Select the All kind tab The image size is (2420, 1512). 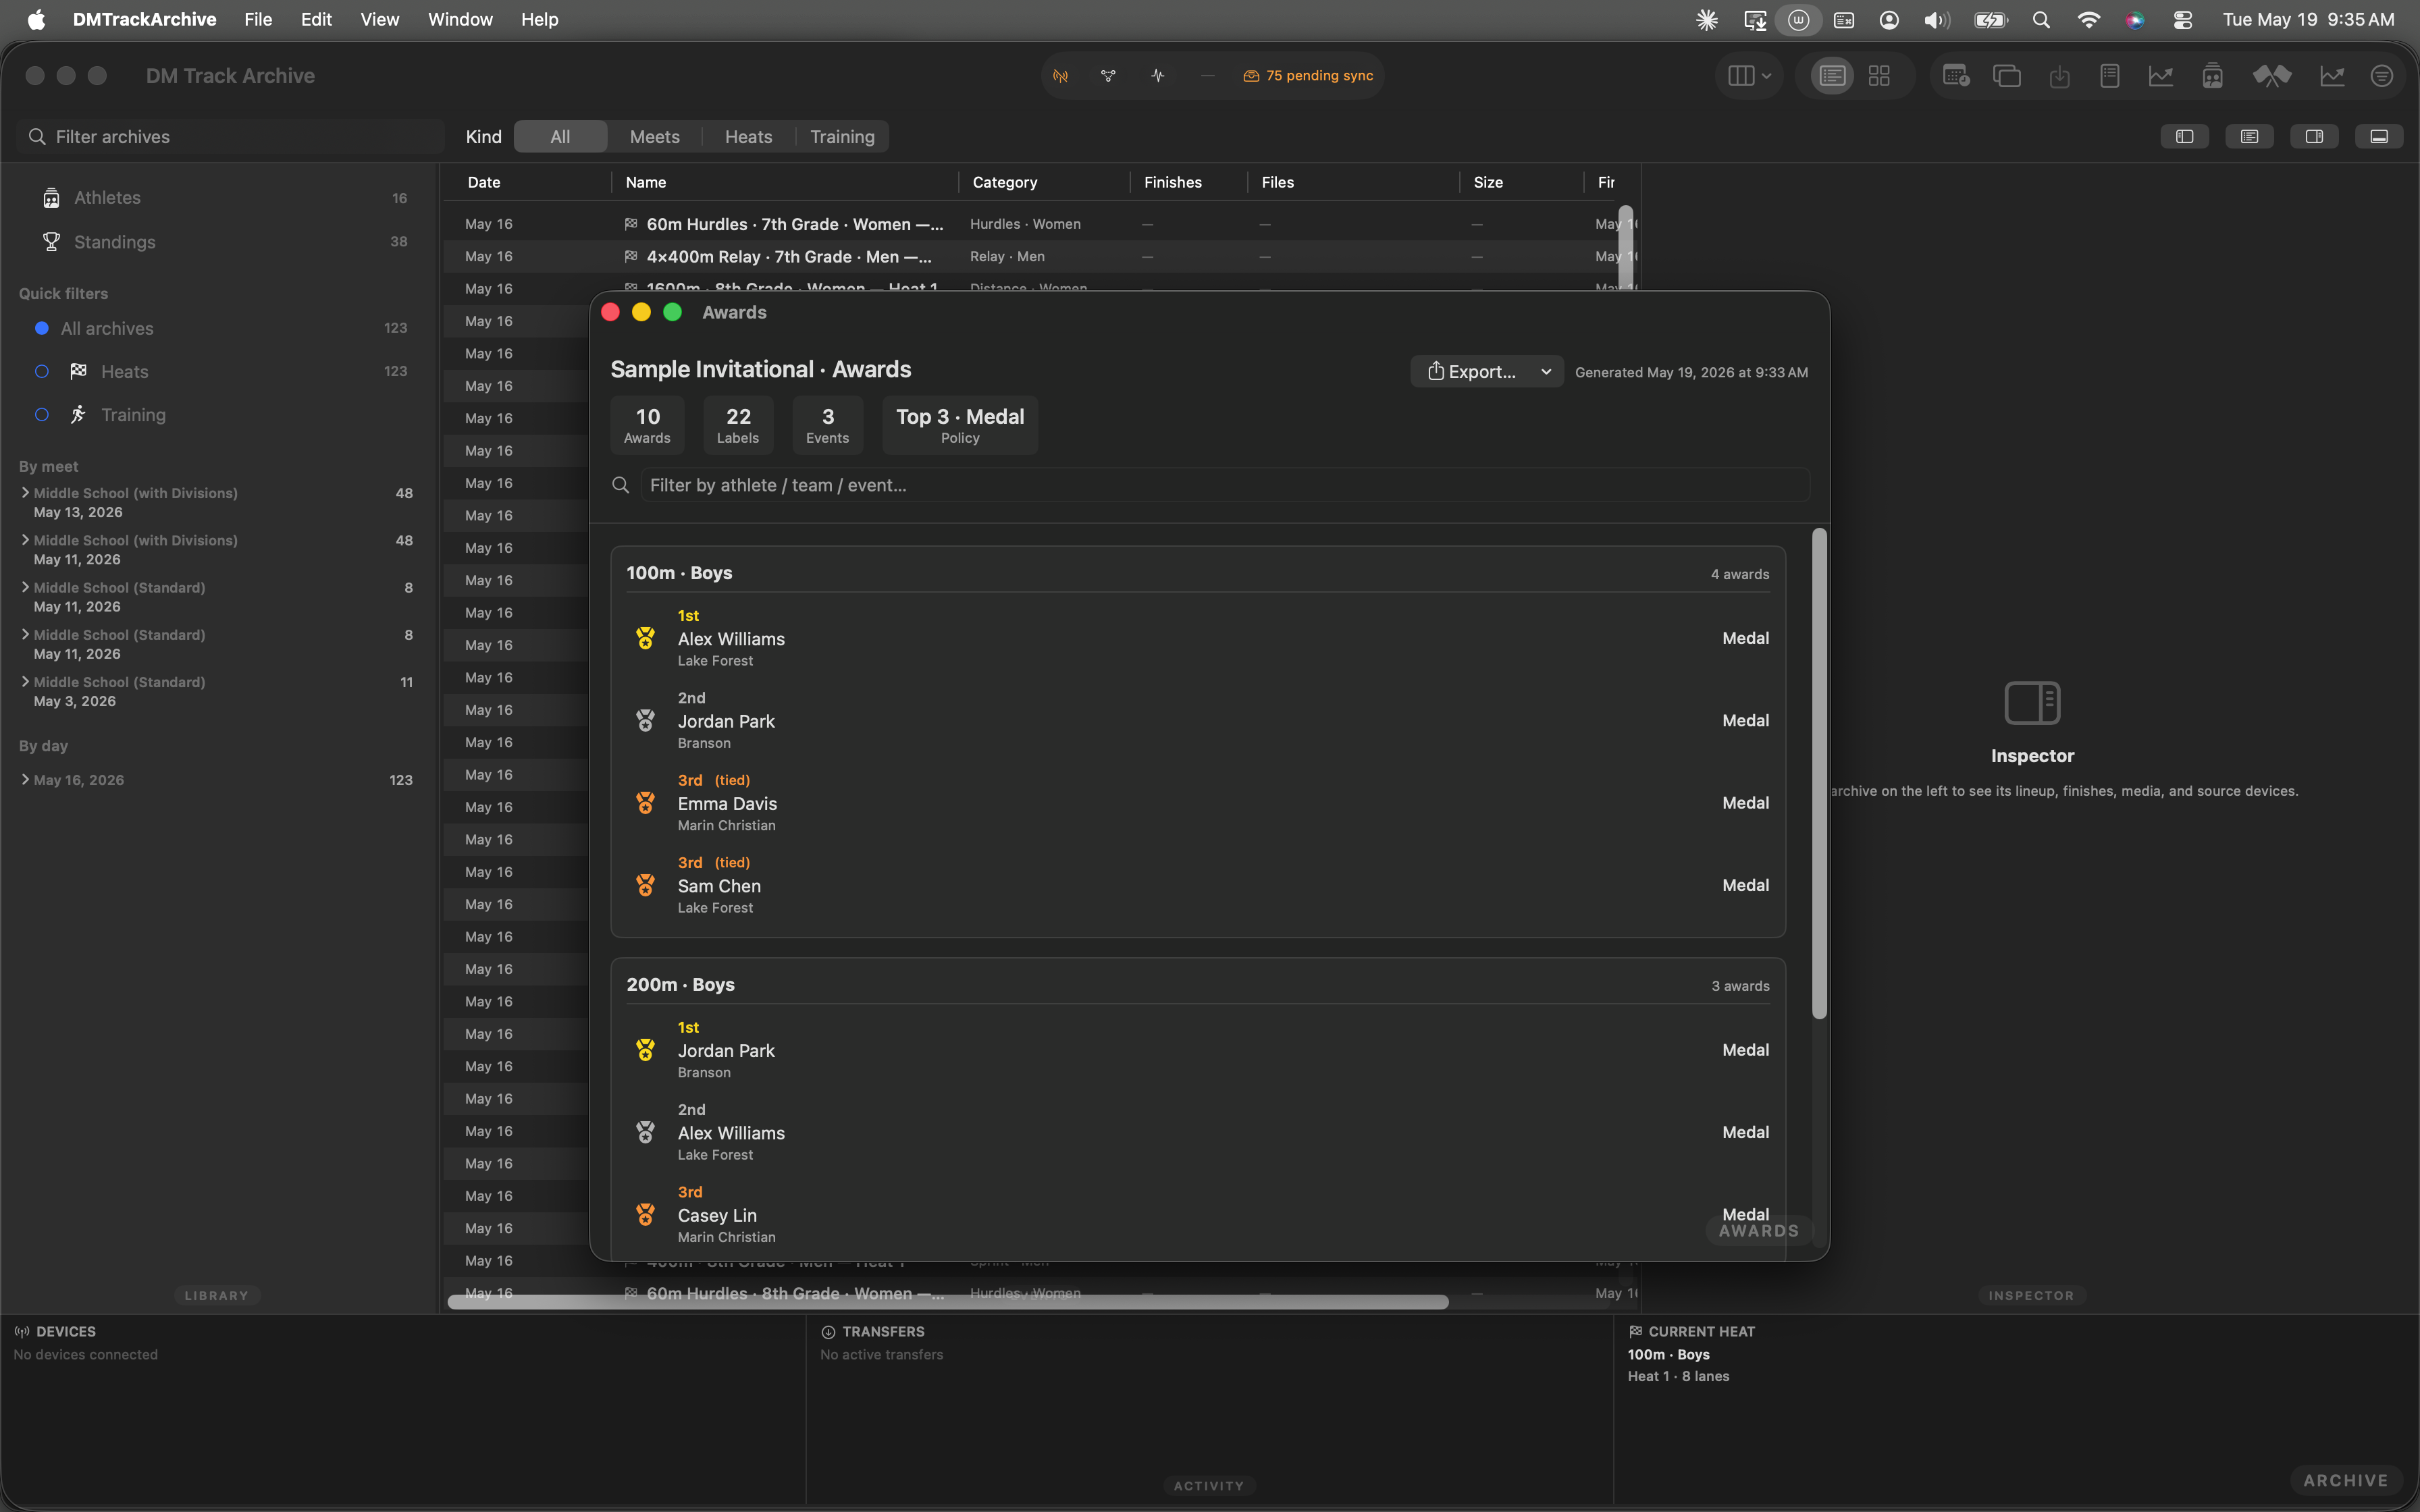[560, 137]
